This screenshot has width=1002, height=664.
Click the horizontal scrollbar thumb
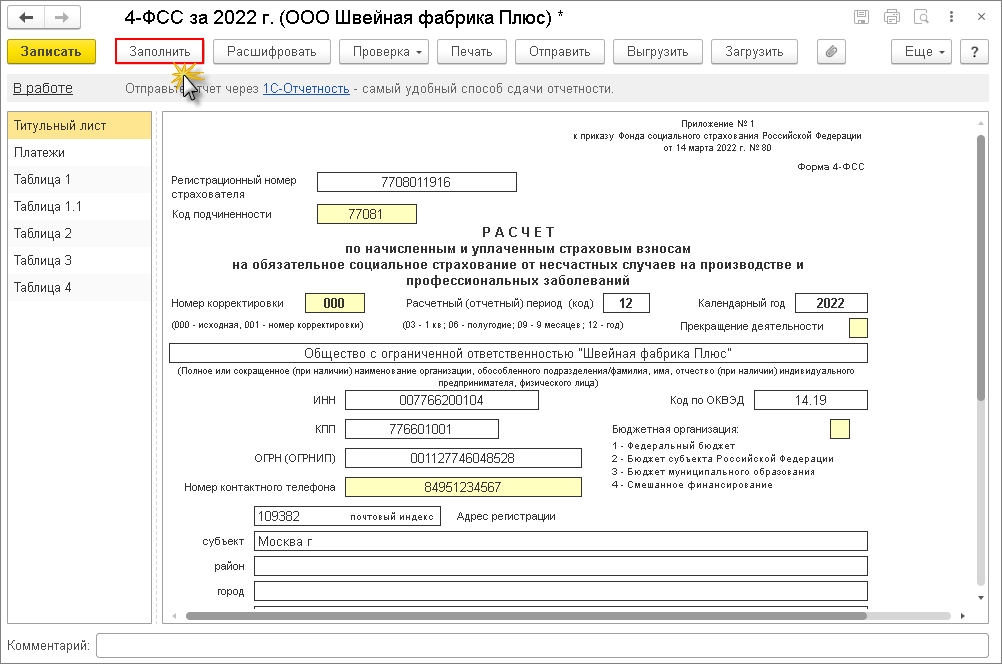[526, 616]
